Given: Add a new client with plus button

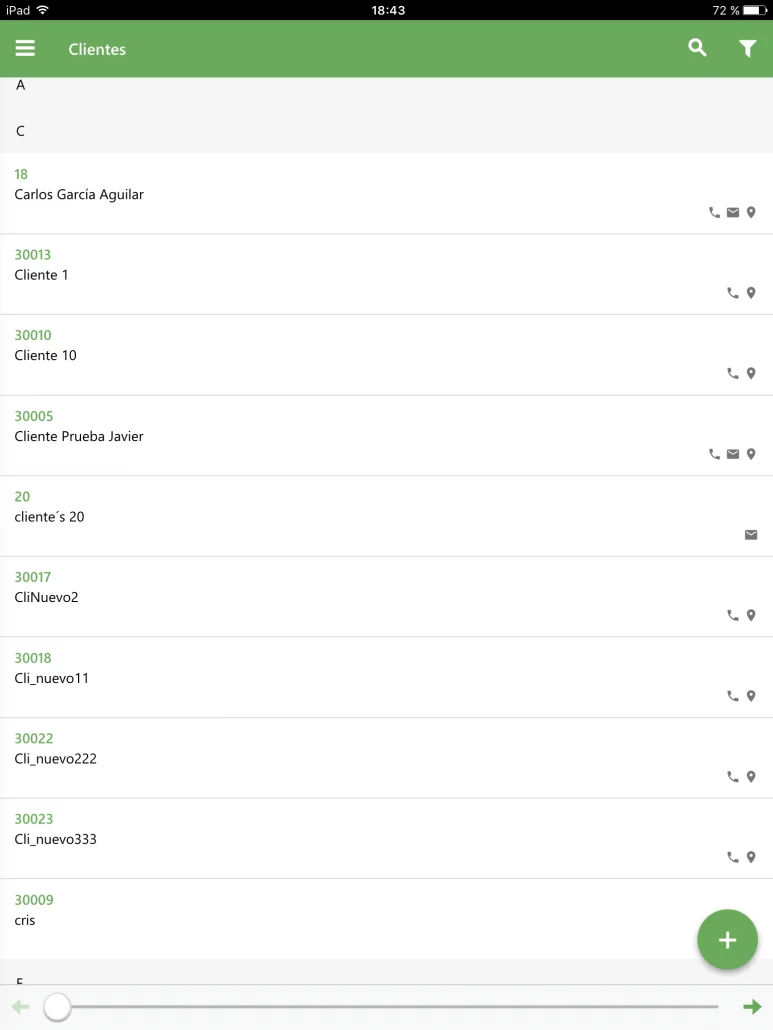Looking at the screenshot, I should pyautogui.click(x=727, y=939).
